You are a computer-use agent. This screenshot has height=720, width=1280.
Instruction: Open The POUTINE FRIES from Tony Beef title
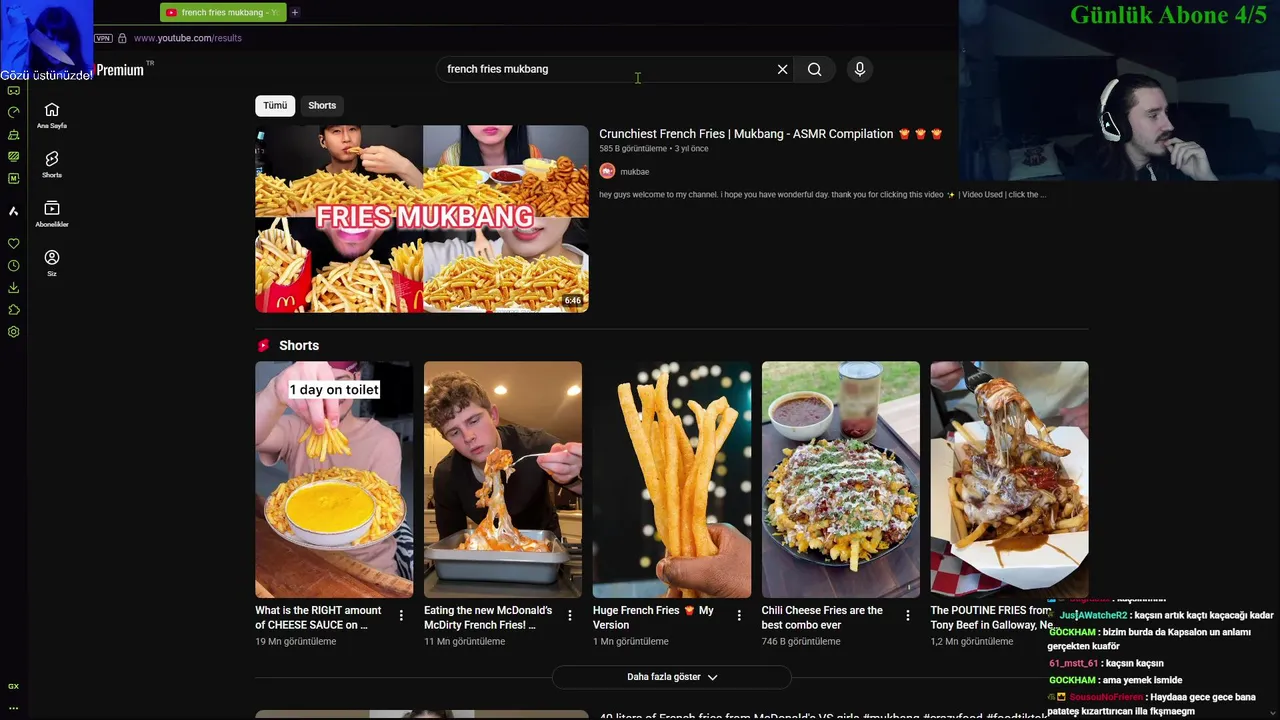point(990,618)
